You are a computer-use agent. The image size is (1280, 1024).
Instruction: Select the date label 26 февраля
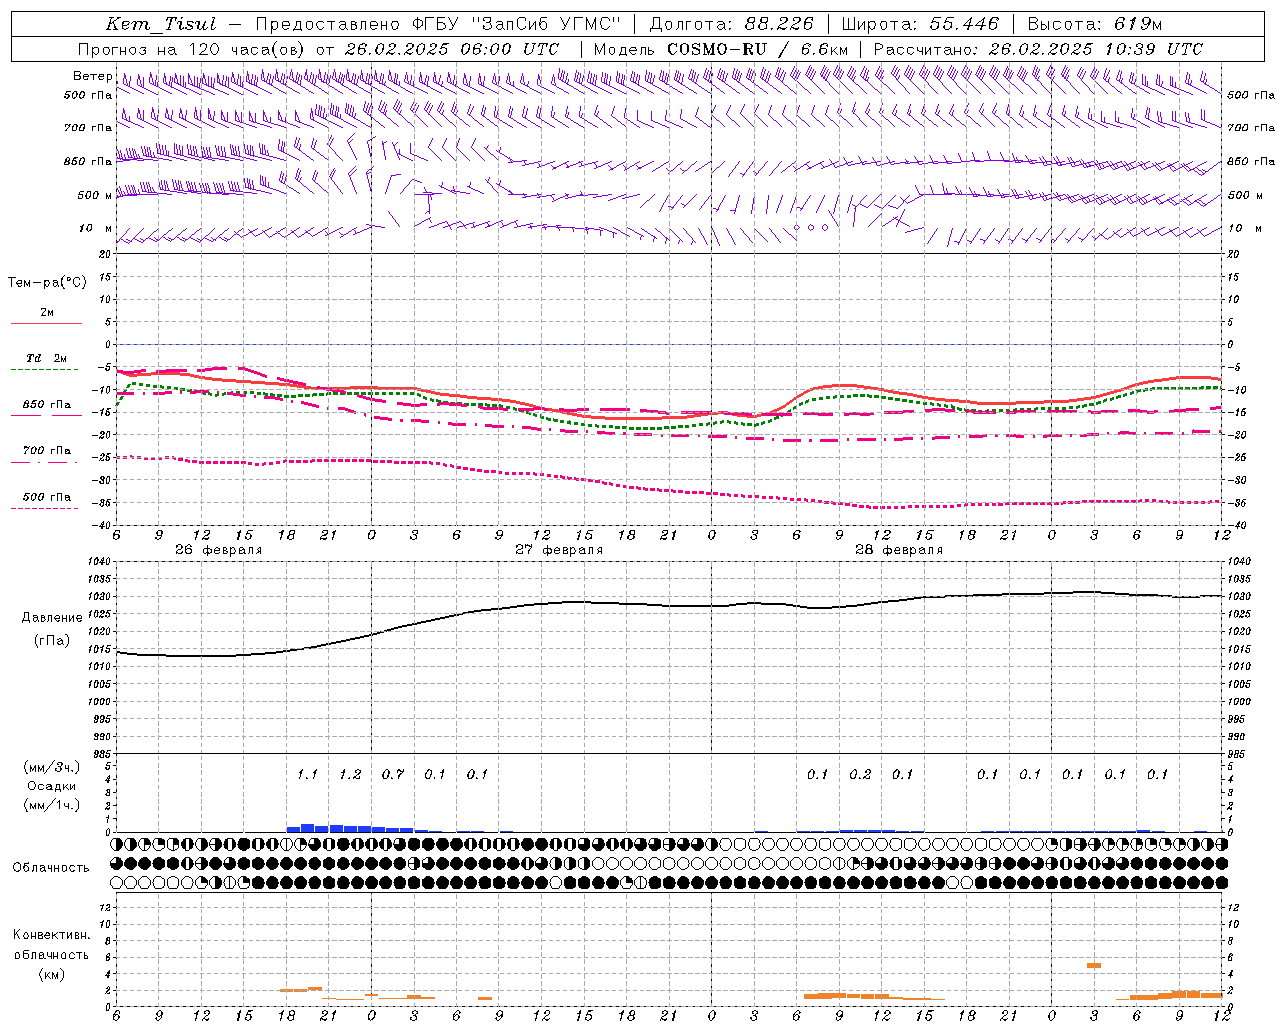(x=219, y=550)
